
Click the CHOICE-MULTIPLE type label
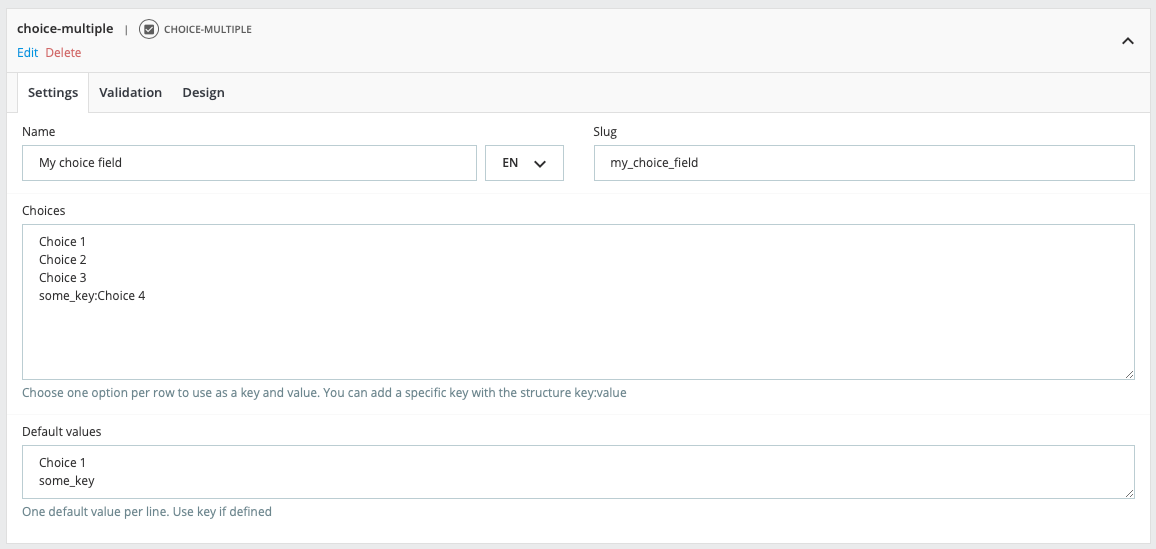click(x=207, y=30)
